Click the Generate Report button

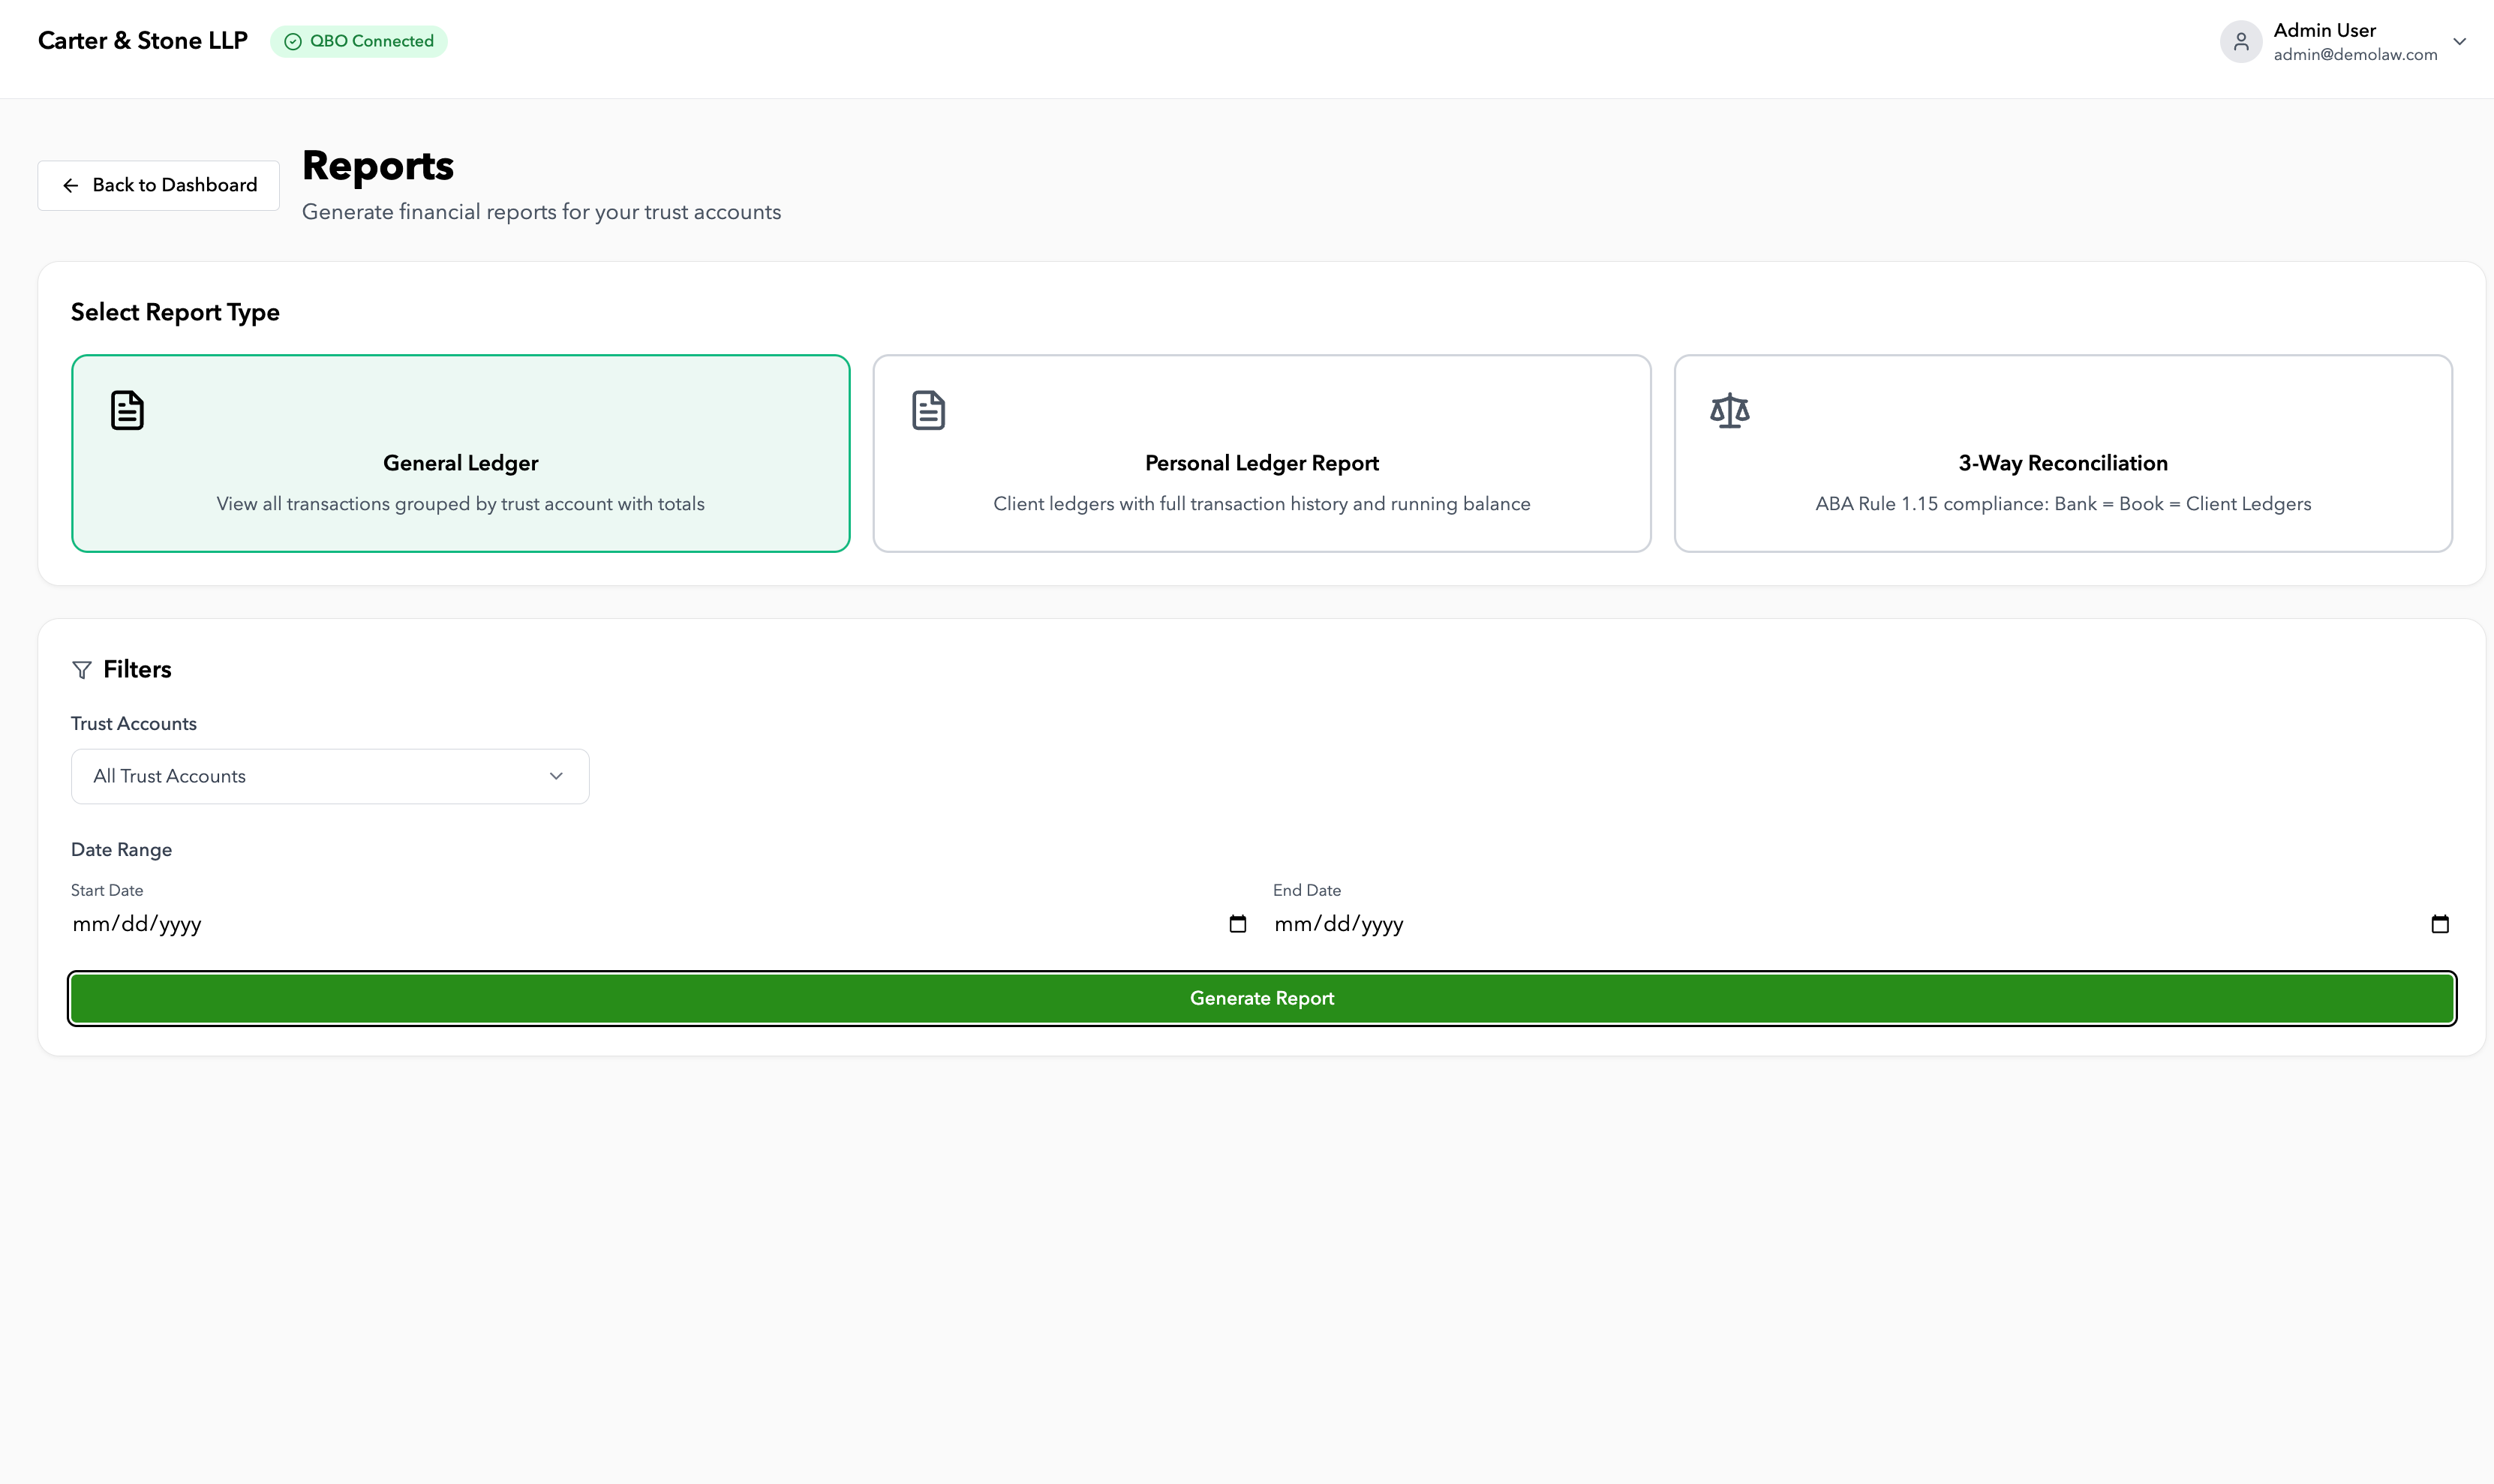[1262, 999]
